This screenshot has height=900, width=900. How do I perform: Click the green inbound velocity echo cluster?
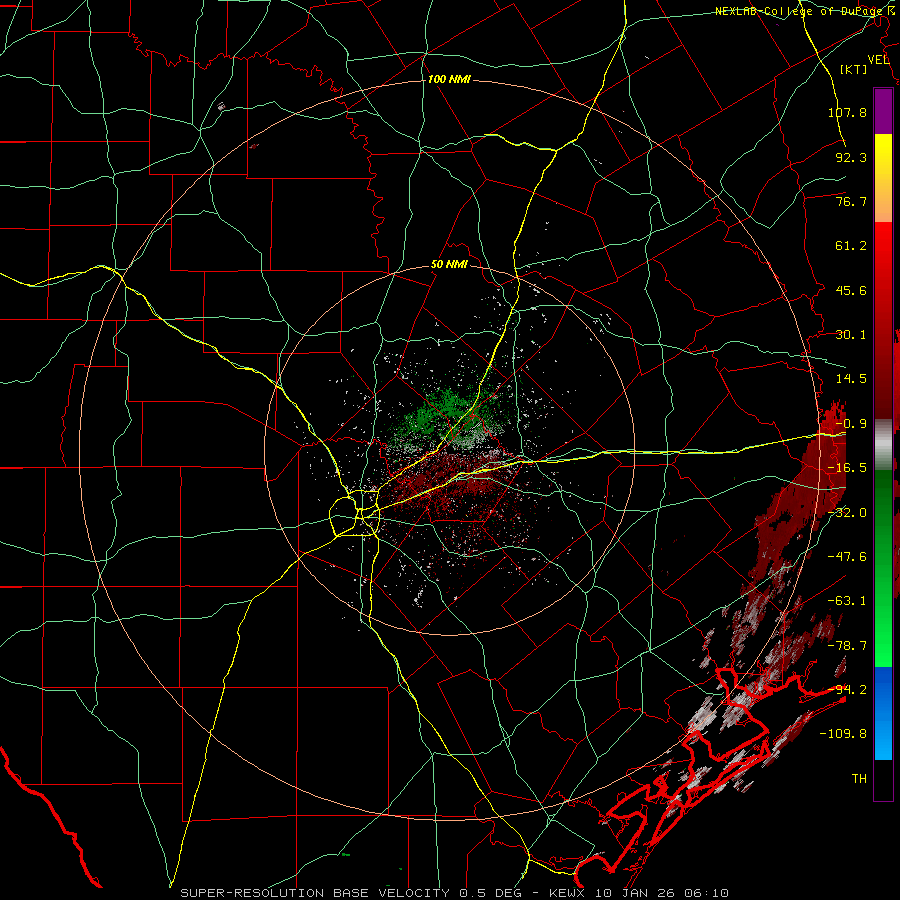[445, 416]
